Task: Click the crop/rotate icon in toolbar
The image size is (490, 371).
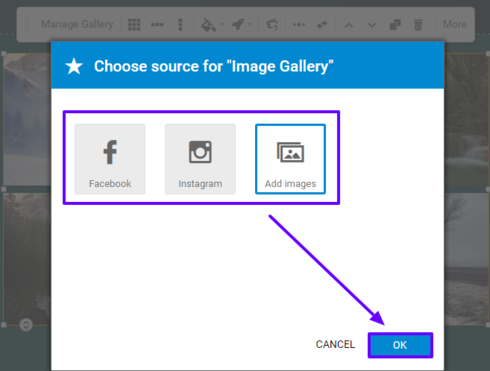Action: [272, 25]
